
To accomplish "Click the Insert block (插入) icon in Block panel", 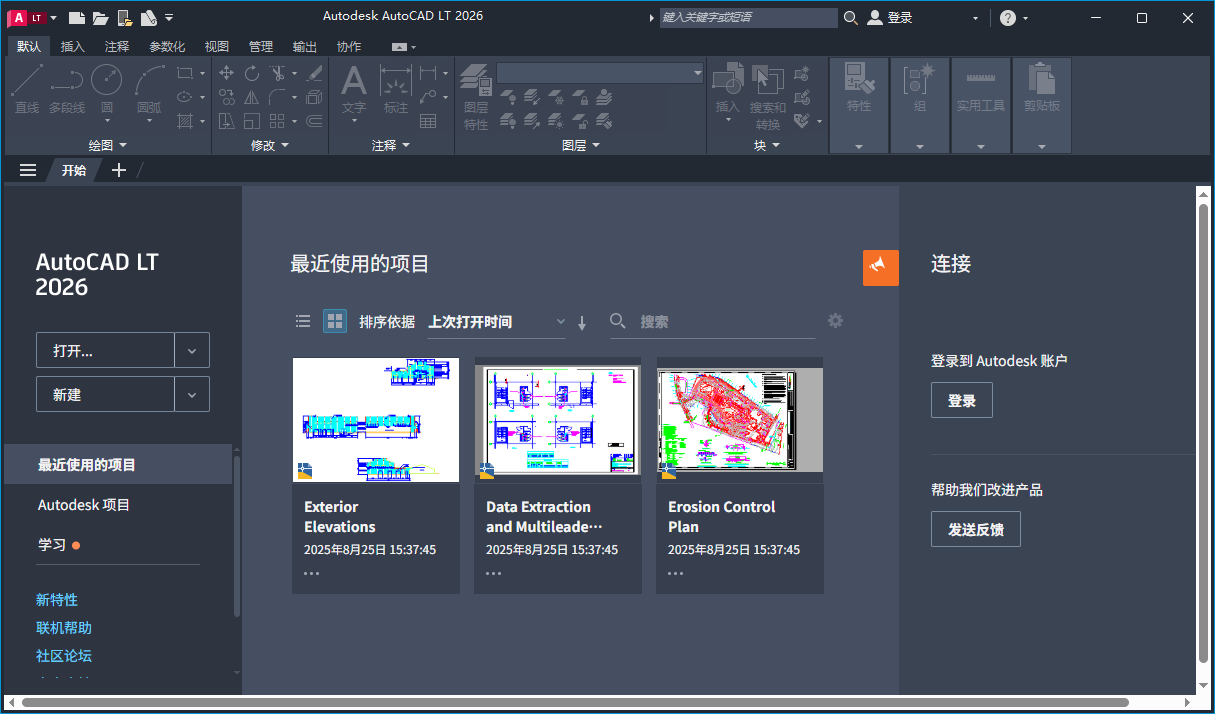I will (727, 80).
